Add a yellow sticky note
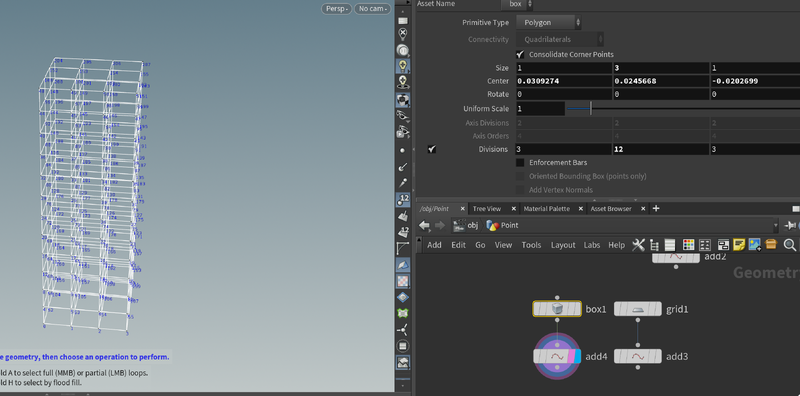Viewport: 800px width, 396px height. [739, 245]
